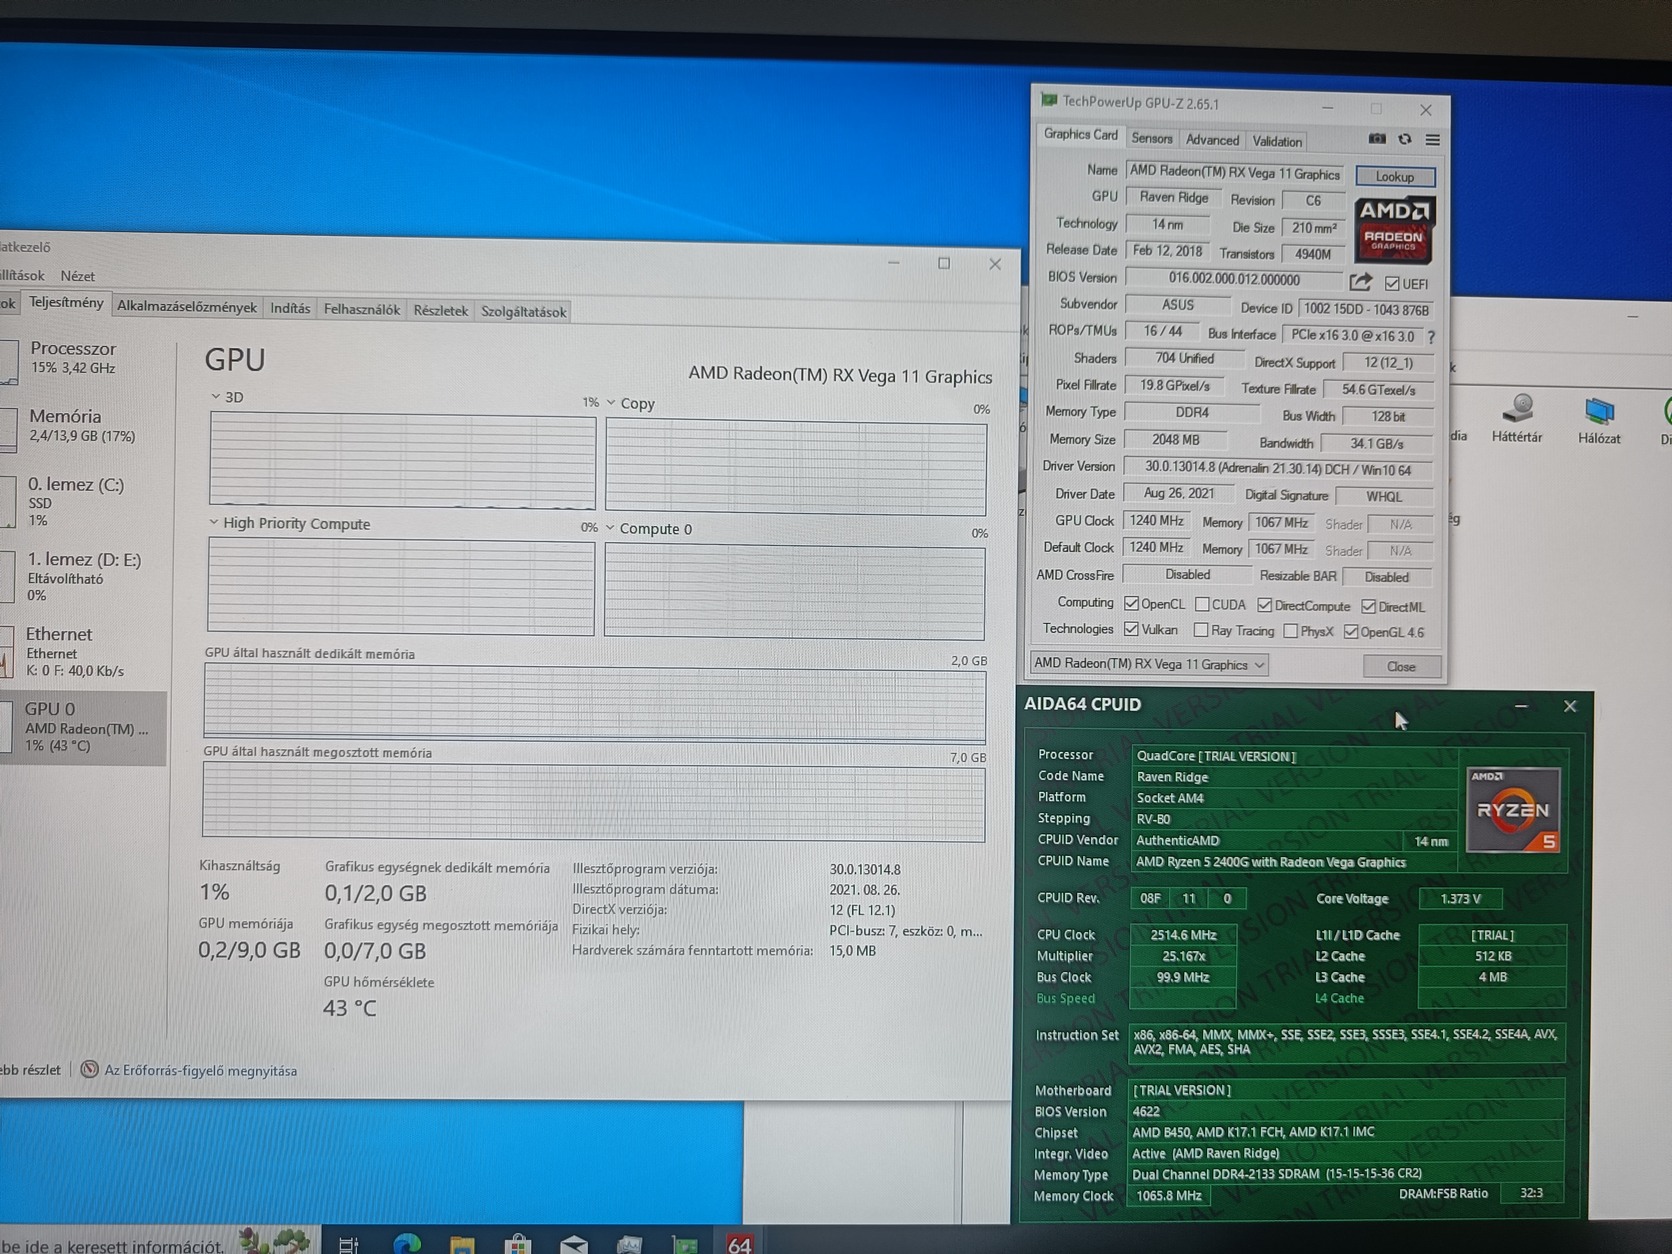Open the GPU-Z hamburger menu

(1433, 140)
